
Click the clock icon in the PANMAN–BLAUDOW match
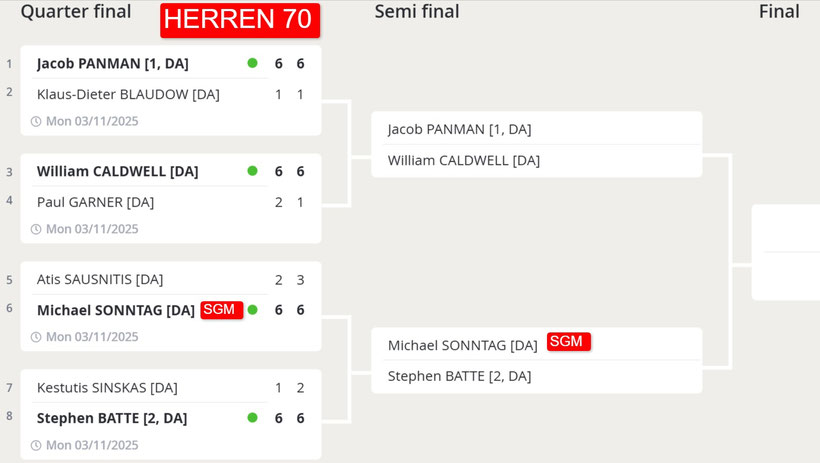pos(36,121)
